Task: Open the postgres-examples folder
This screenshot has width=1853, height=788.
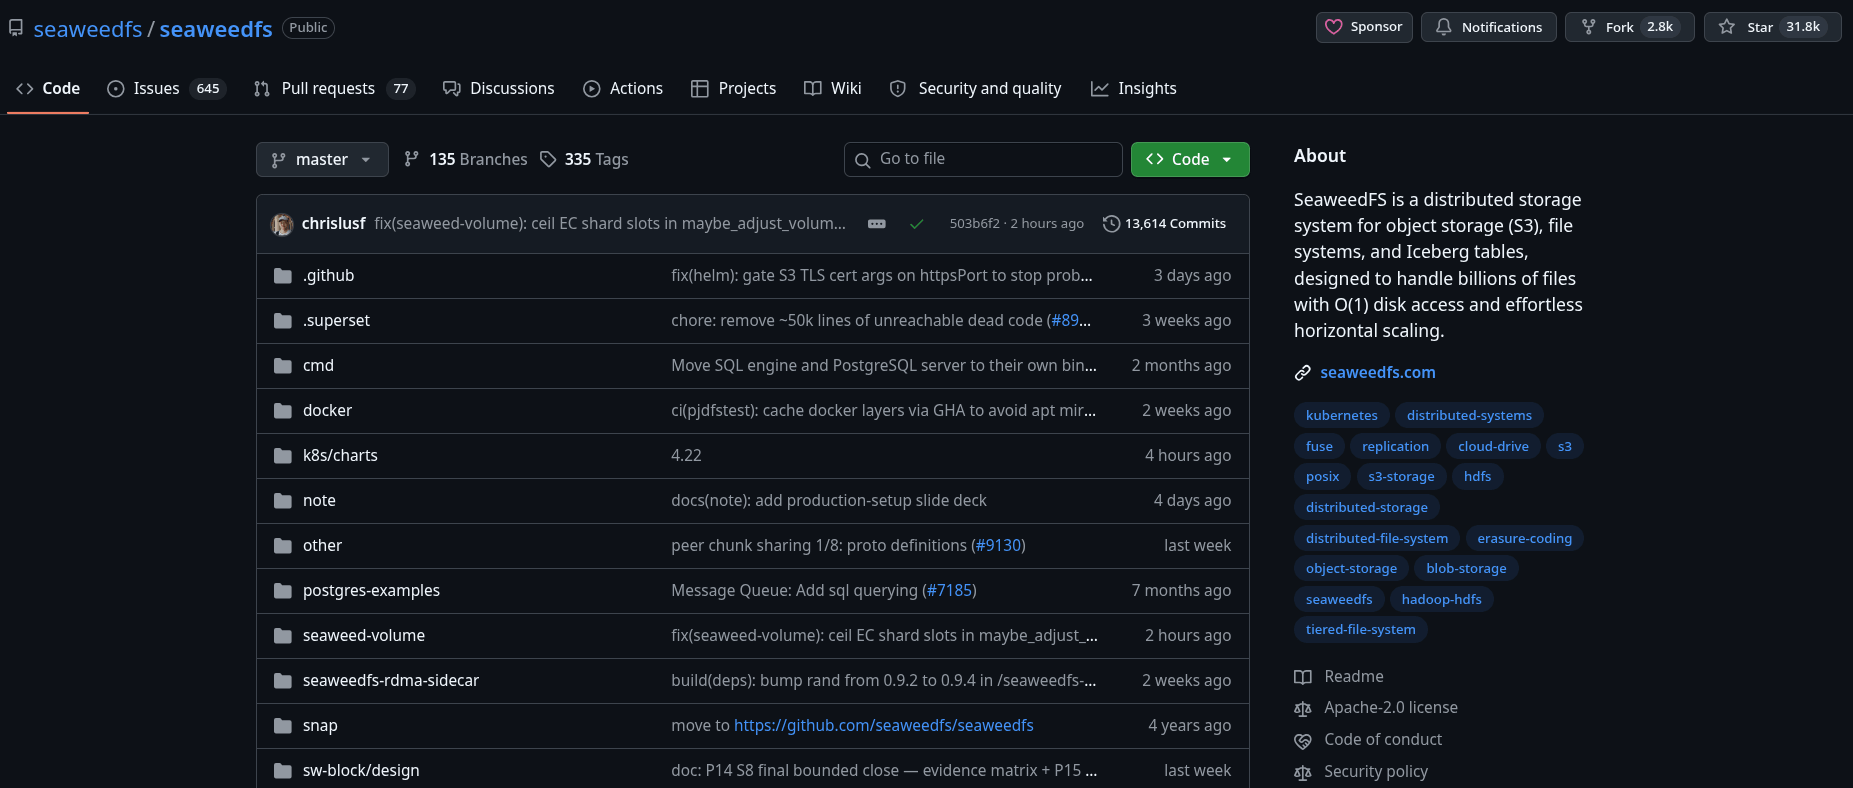Action: click(x=371, y=591)
